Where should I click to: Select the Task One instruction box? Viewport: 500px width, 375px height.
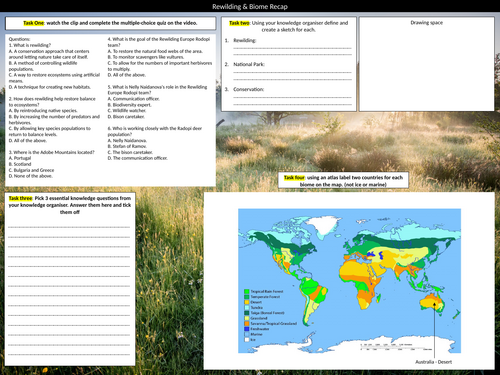[110, 23]
